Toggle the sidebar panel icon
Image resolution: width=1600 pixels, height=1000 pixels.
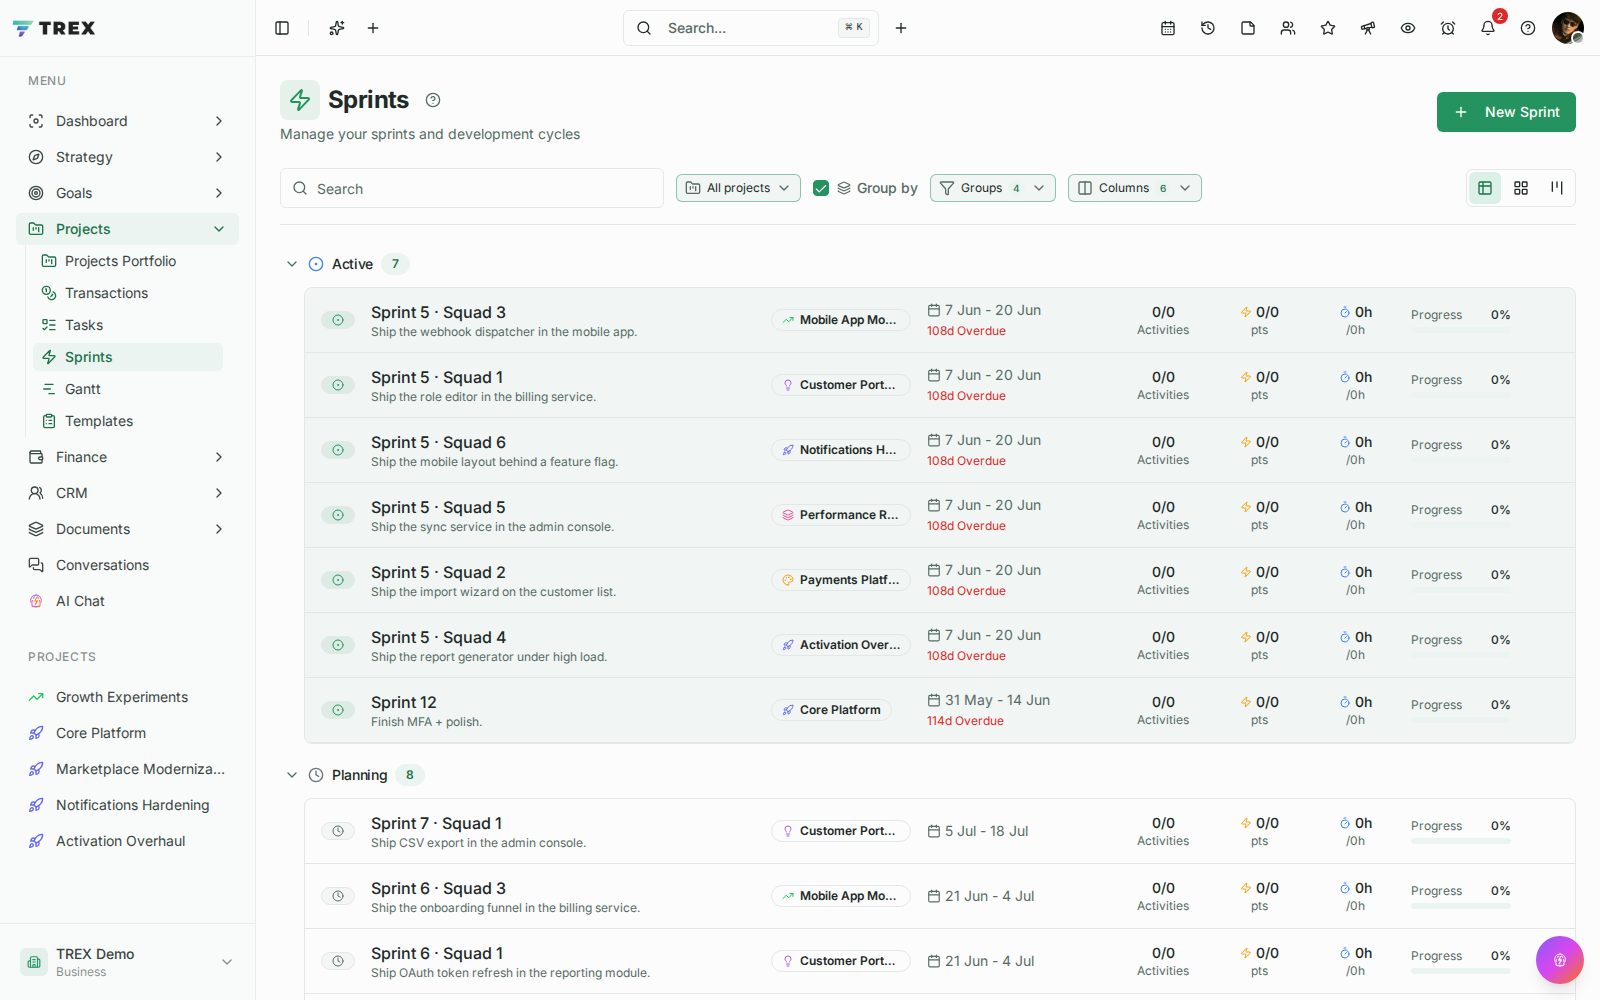(282, 28)
